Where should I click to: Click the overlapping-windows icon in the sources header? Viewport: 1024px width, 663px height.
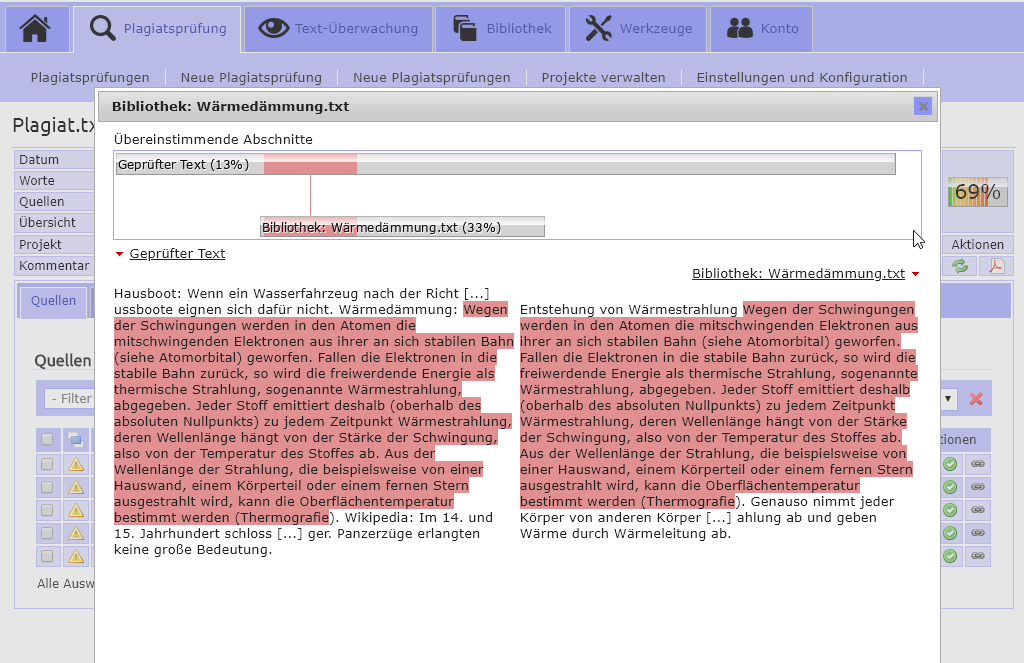click(x=76, y=440)
